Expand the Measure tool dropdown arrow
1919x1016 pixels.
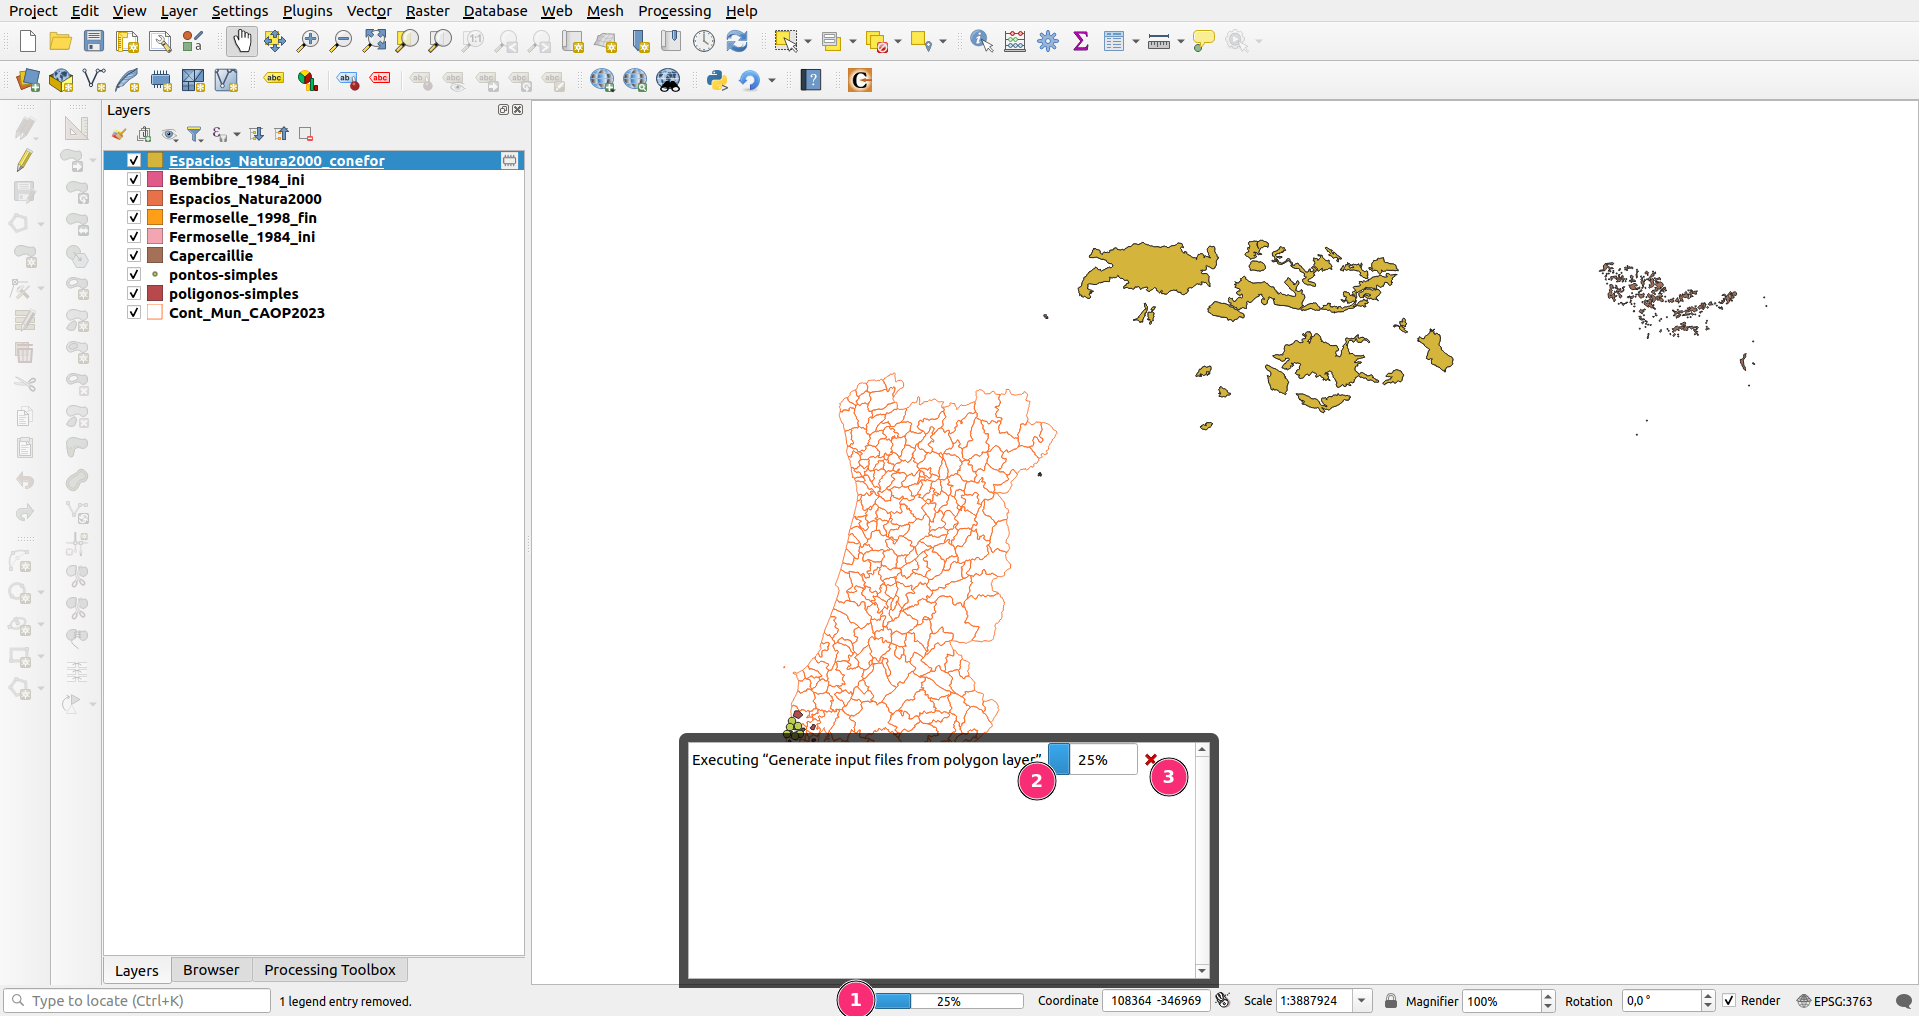[x=1181, y=41]
